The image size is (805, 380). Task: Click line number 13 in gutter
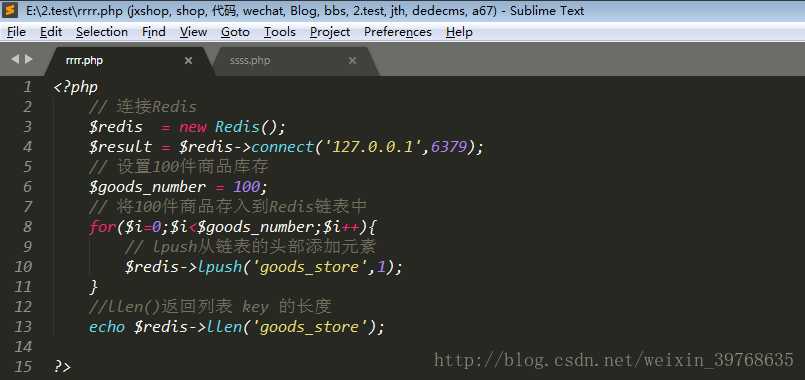pos(23,327)
